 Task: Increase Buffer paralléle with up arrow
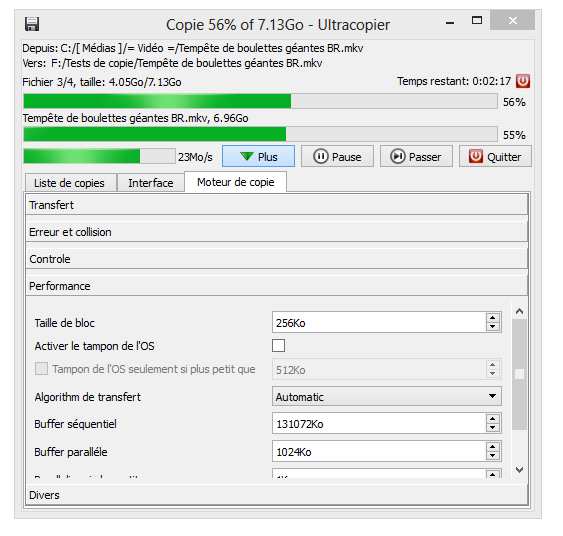493,447
